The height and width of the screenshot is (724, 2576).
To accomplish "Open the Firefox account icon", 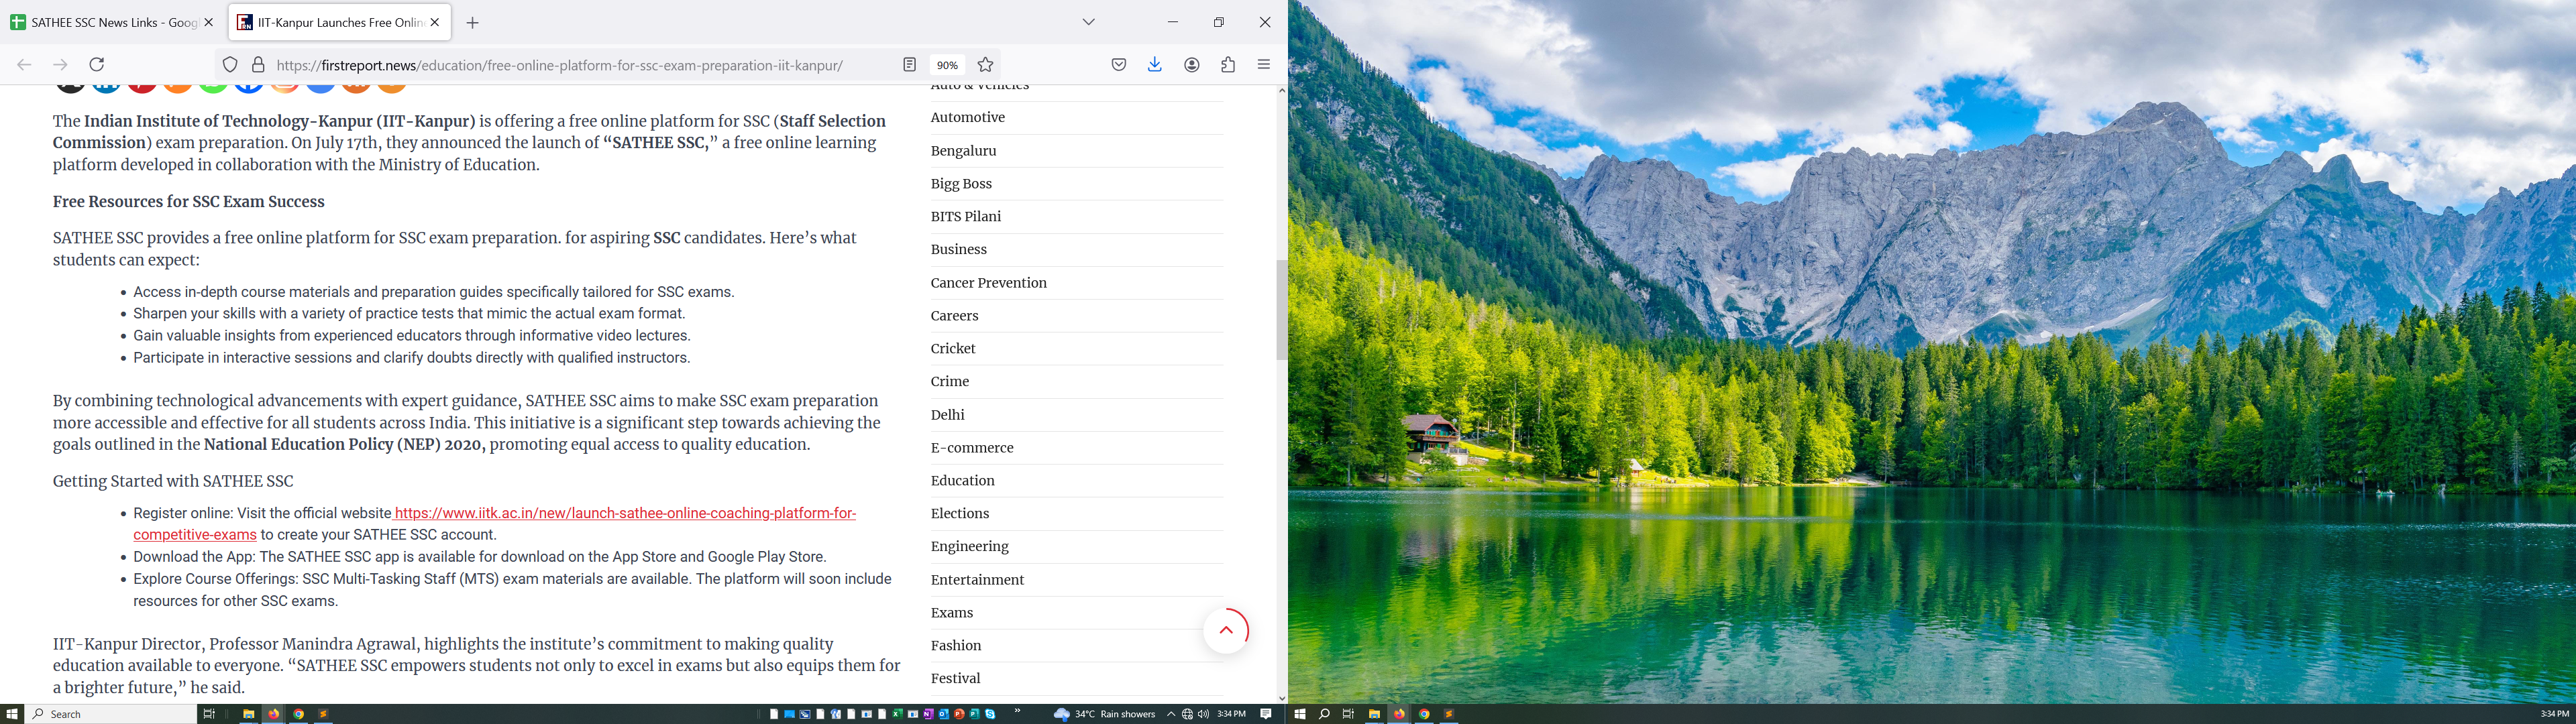I will point(1192,65).
